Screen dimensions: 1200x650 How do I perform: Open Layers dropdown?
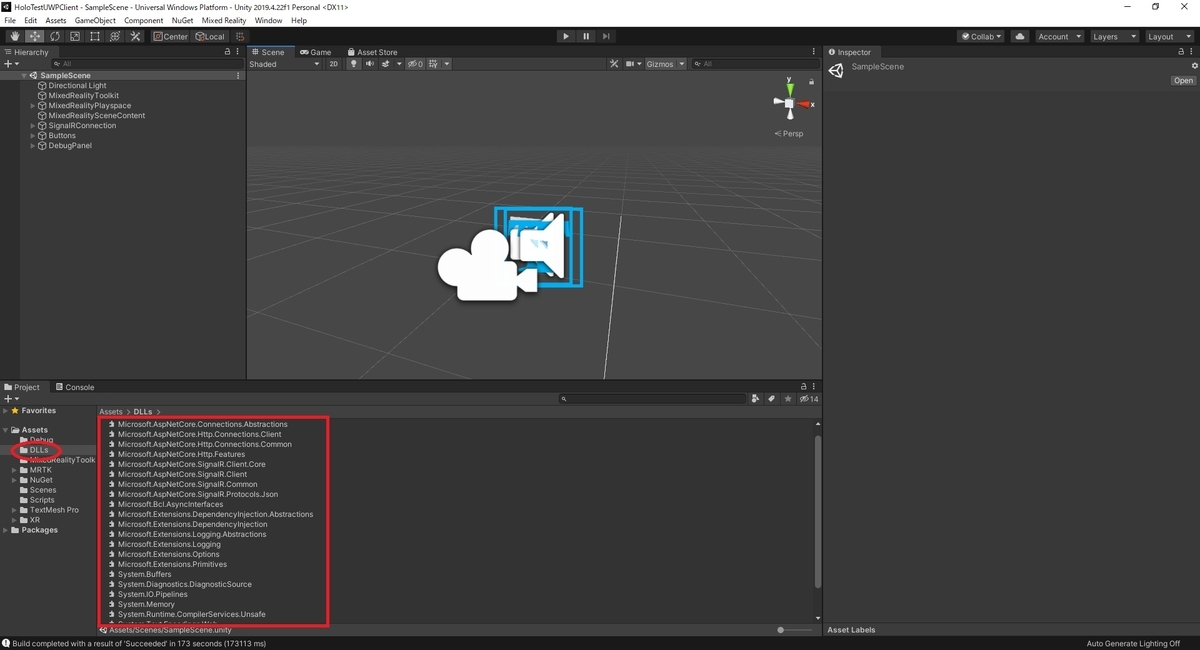[x=1114, y=36]
